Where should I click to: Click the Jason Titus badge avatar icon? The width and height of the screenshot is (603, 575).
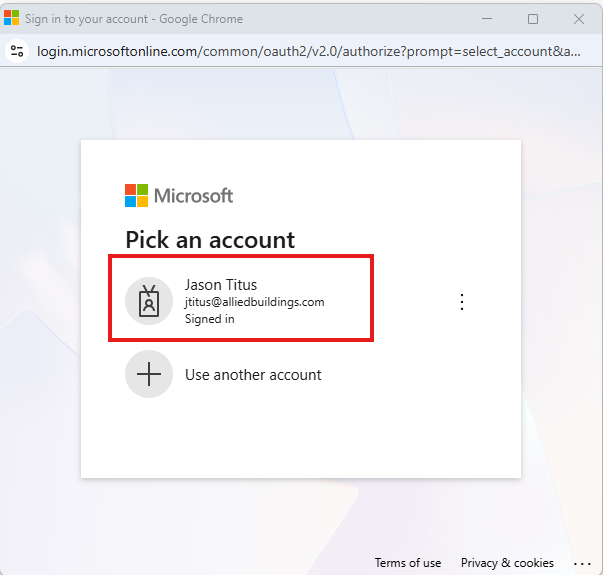[x=149, y=301]
